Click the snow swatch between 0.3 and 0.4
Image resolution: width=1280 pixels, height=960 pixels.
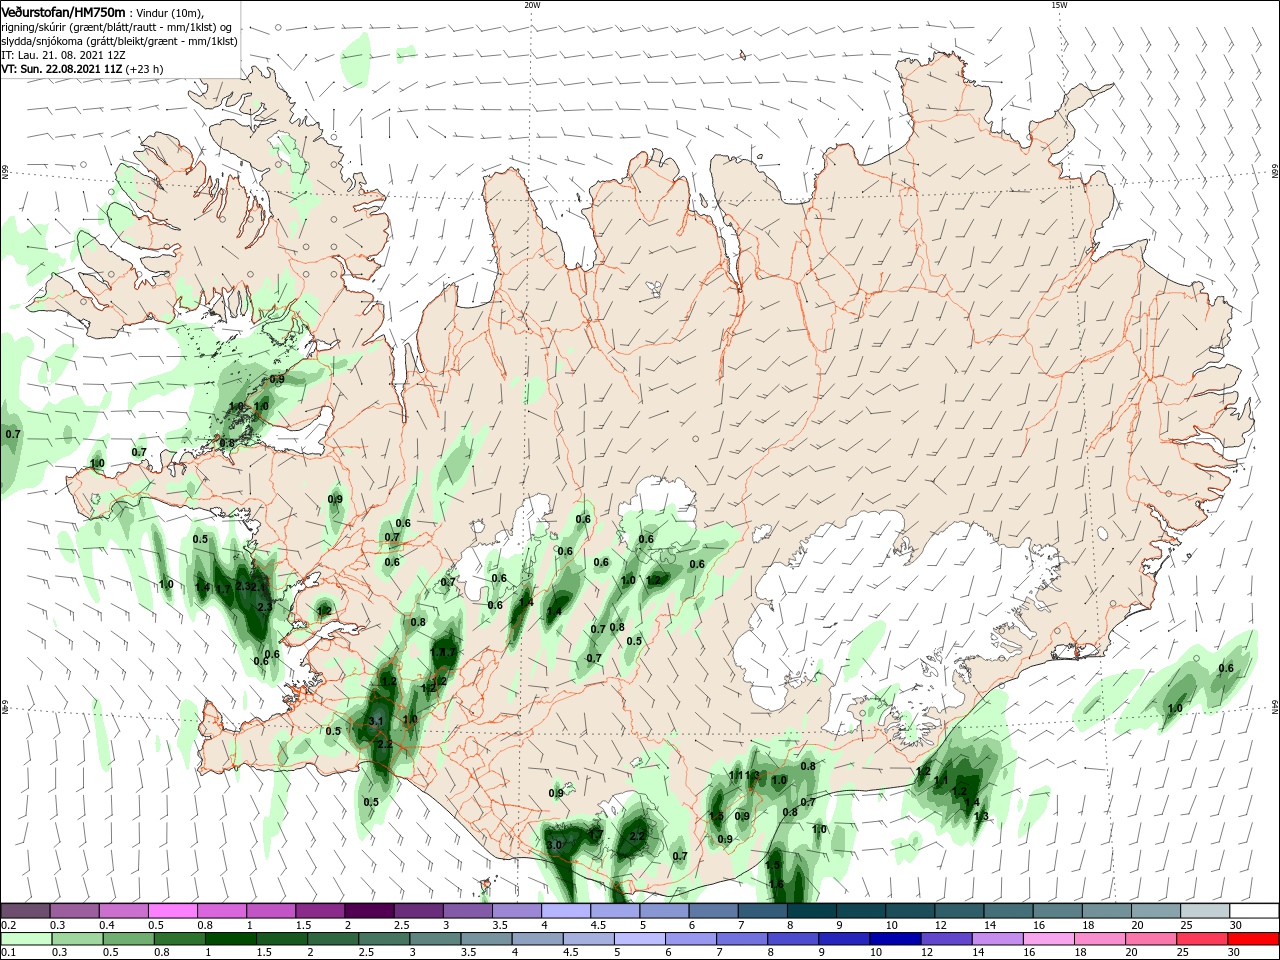(x=74, y=911)
